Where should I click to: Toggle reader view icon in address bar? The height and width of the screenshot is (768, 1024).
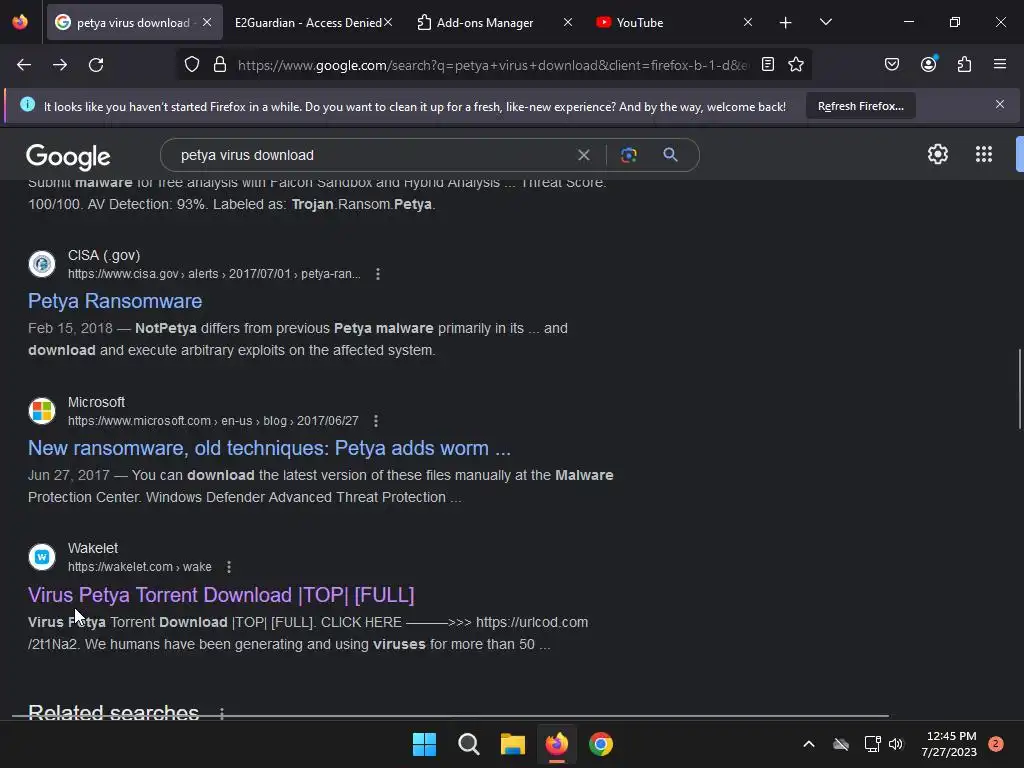[x=768, y=64]
